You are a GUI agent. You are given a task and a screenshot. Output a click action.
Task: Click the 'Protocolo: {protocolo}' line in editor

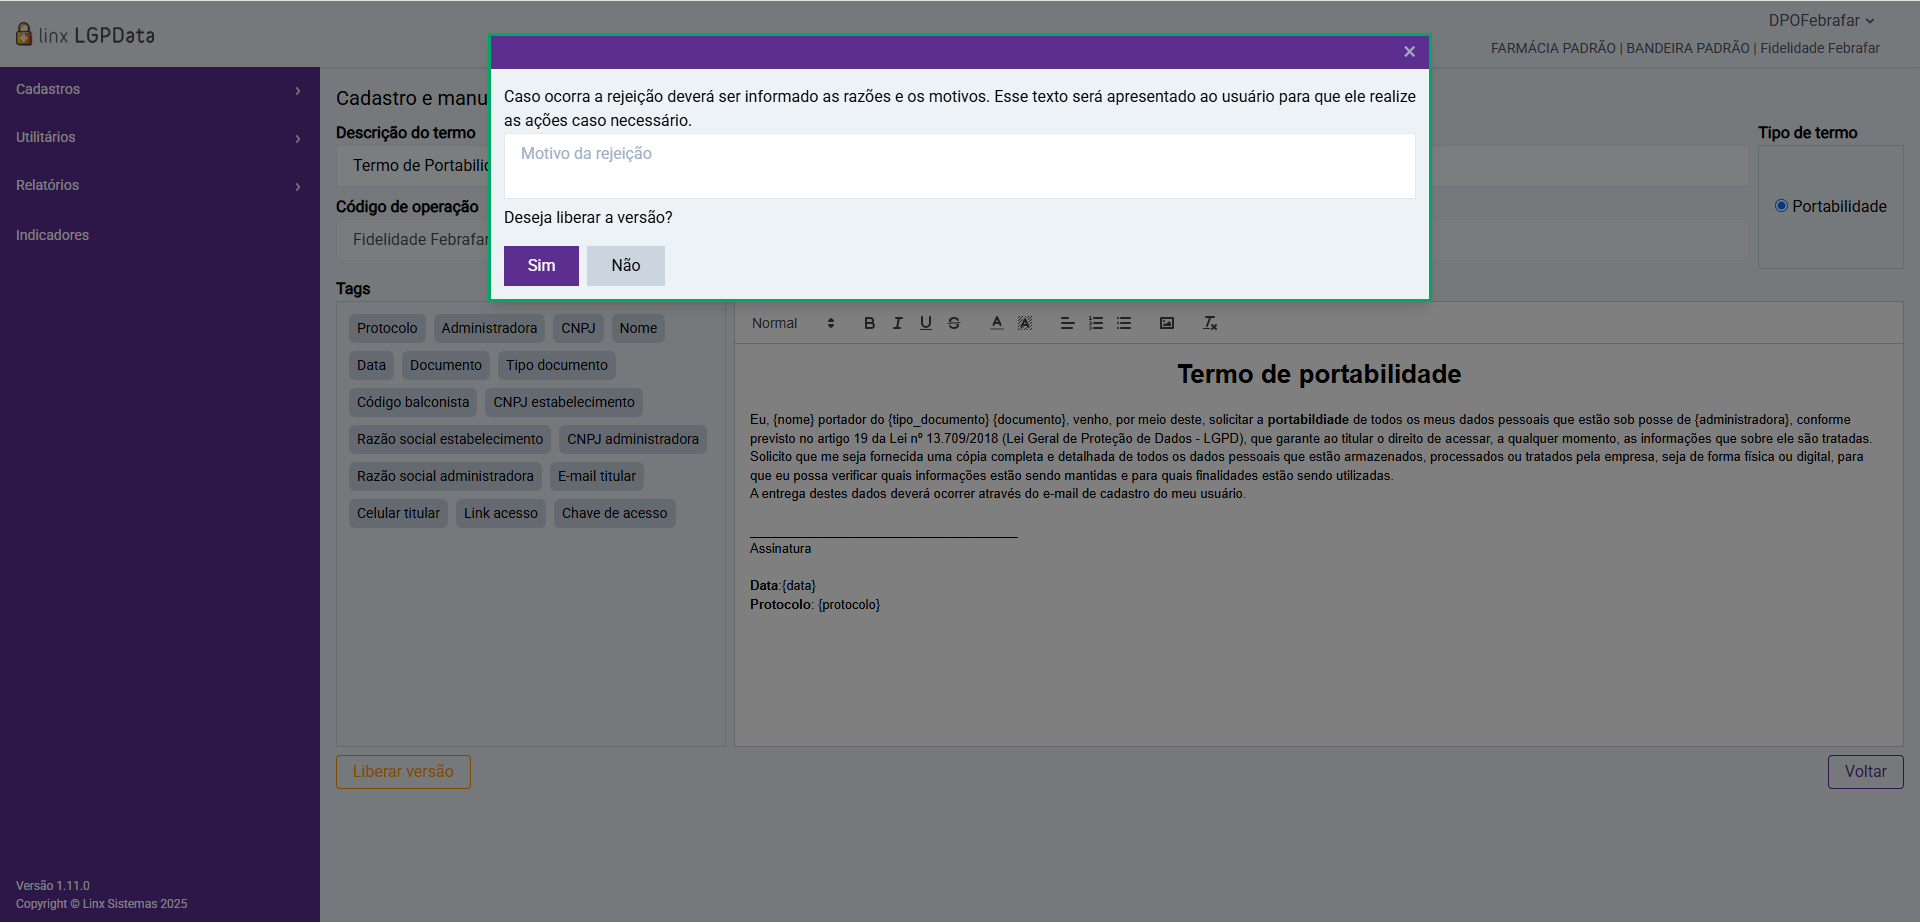click(x=815, y=605)
